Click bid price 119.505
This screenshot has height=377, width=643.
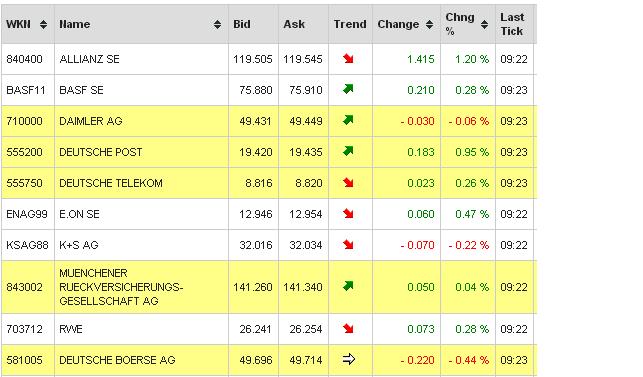point(253,59)
